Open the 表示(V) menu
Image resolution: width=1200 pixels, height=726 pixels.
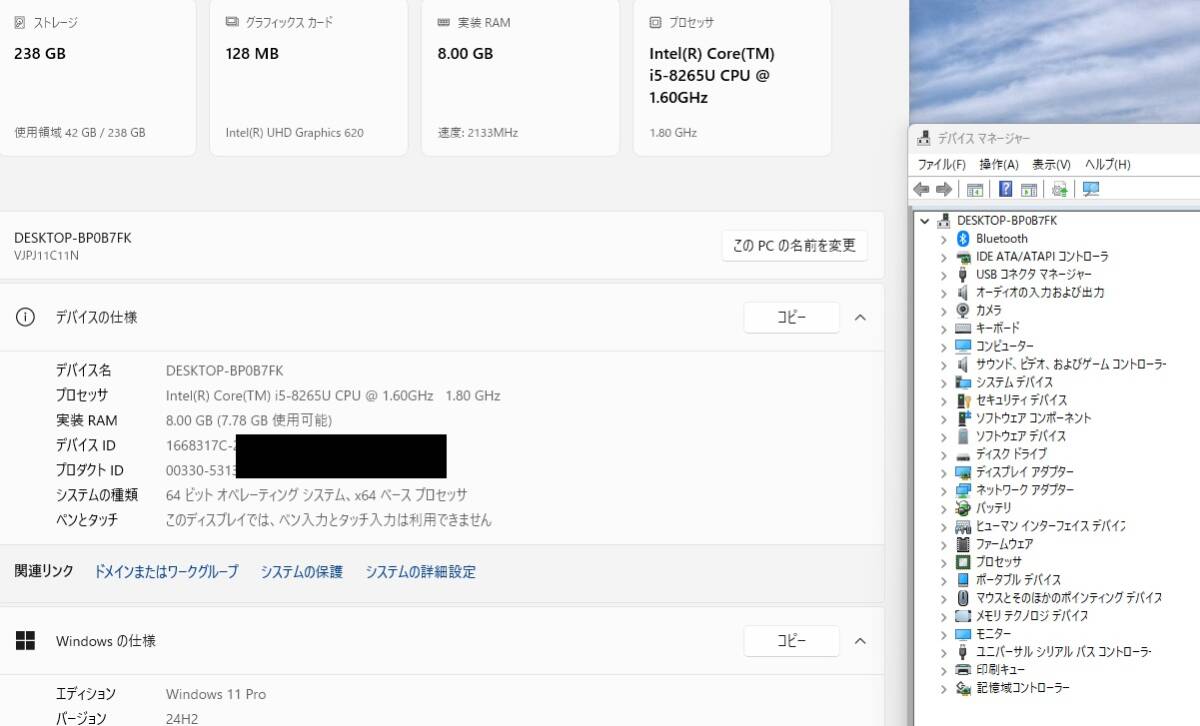1052,164
